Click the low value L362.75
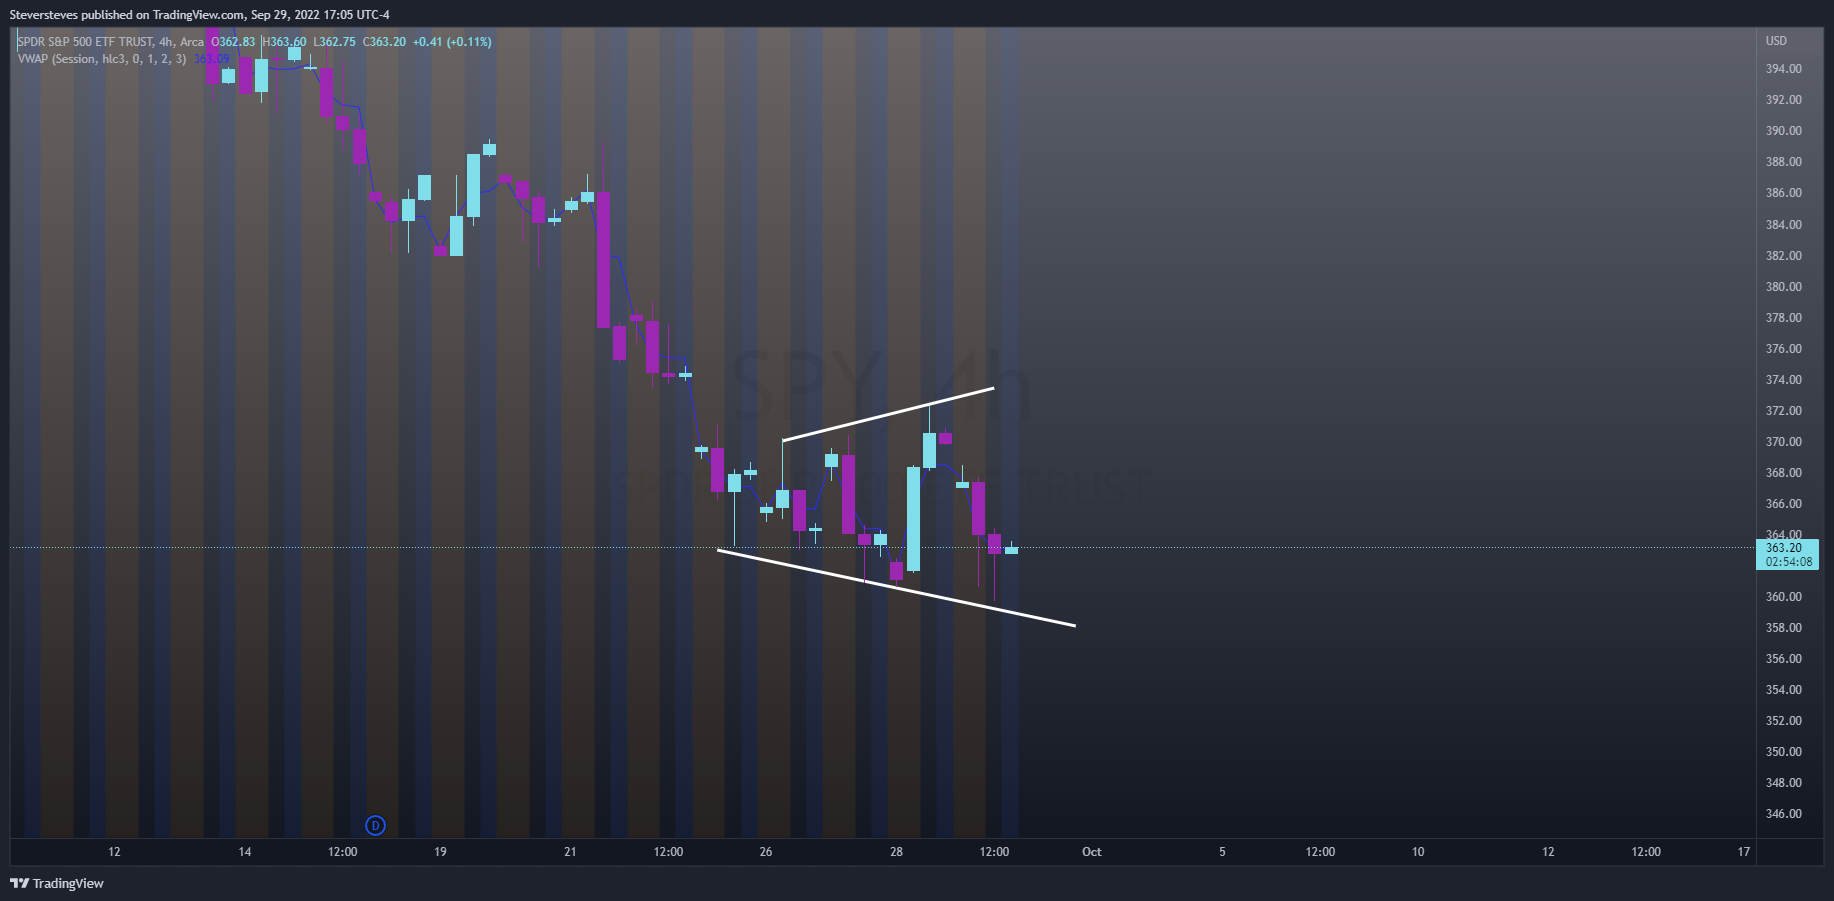Image resolution: width=1834 pixels, height=901 pixels. tap(334, 42)
